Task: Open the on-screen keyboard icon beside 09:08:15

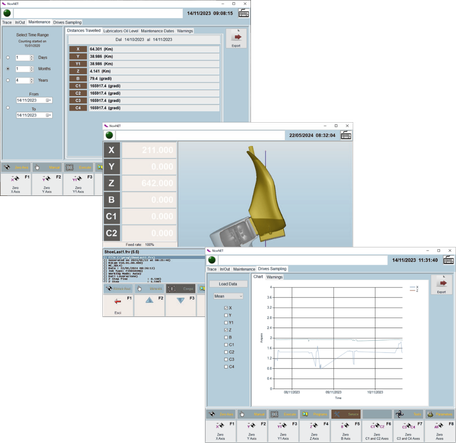Action: [244, 13]
